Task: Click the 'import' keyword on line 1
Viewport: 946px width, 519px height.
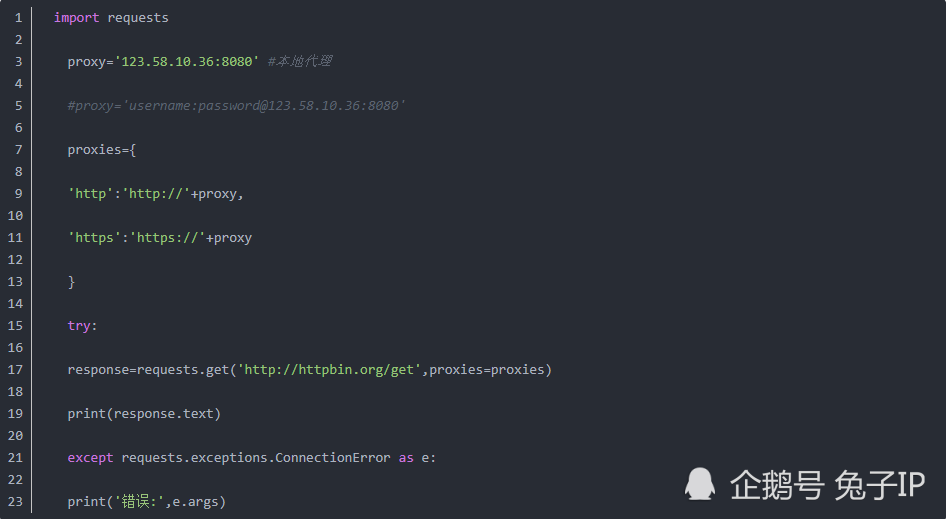Action: [76, 18]
